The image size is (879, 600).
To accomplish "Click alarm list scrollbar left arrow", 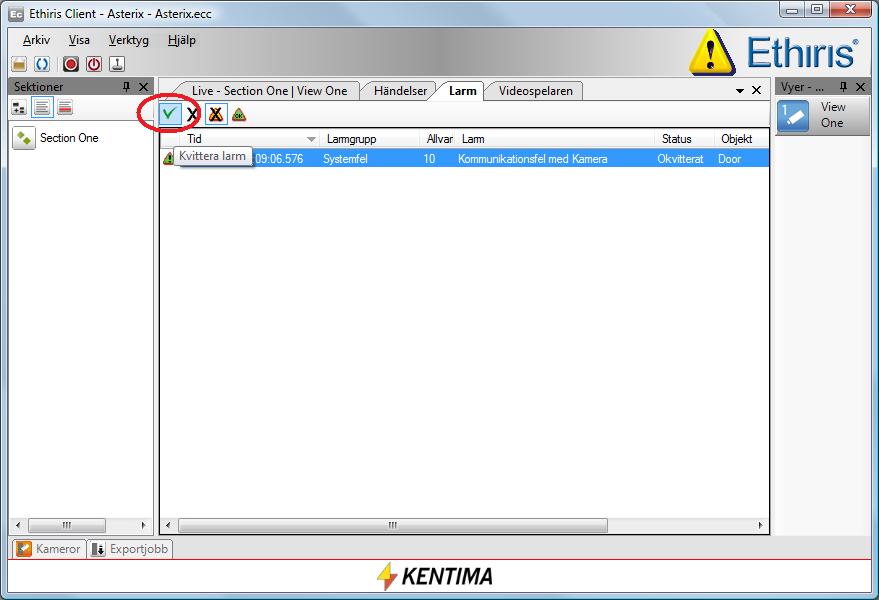I will coord(168,525).
